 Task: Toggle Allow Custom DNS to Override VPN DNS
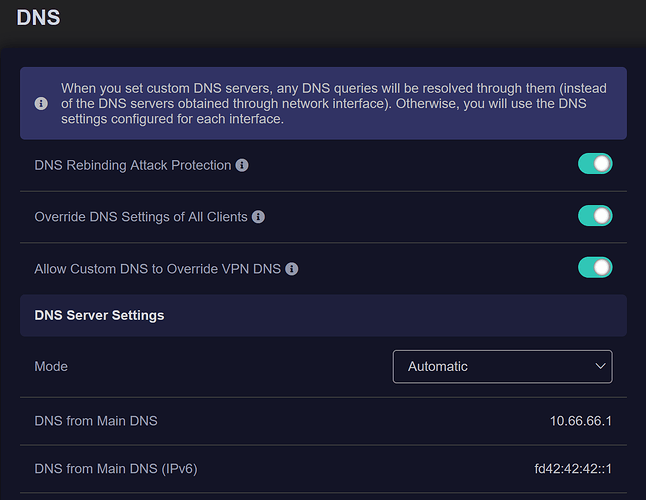(595, 268)
